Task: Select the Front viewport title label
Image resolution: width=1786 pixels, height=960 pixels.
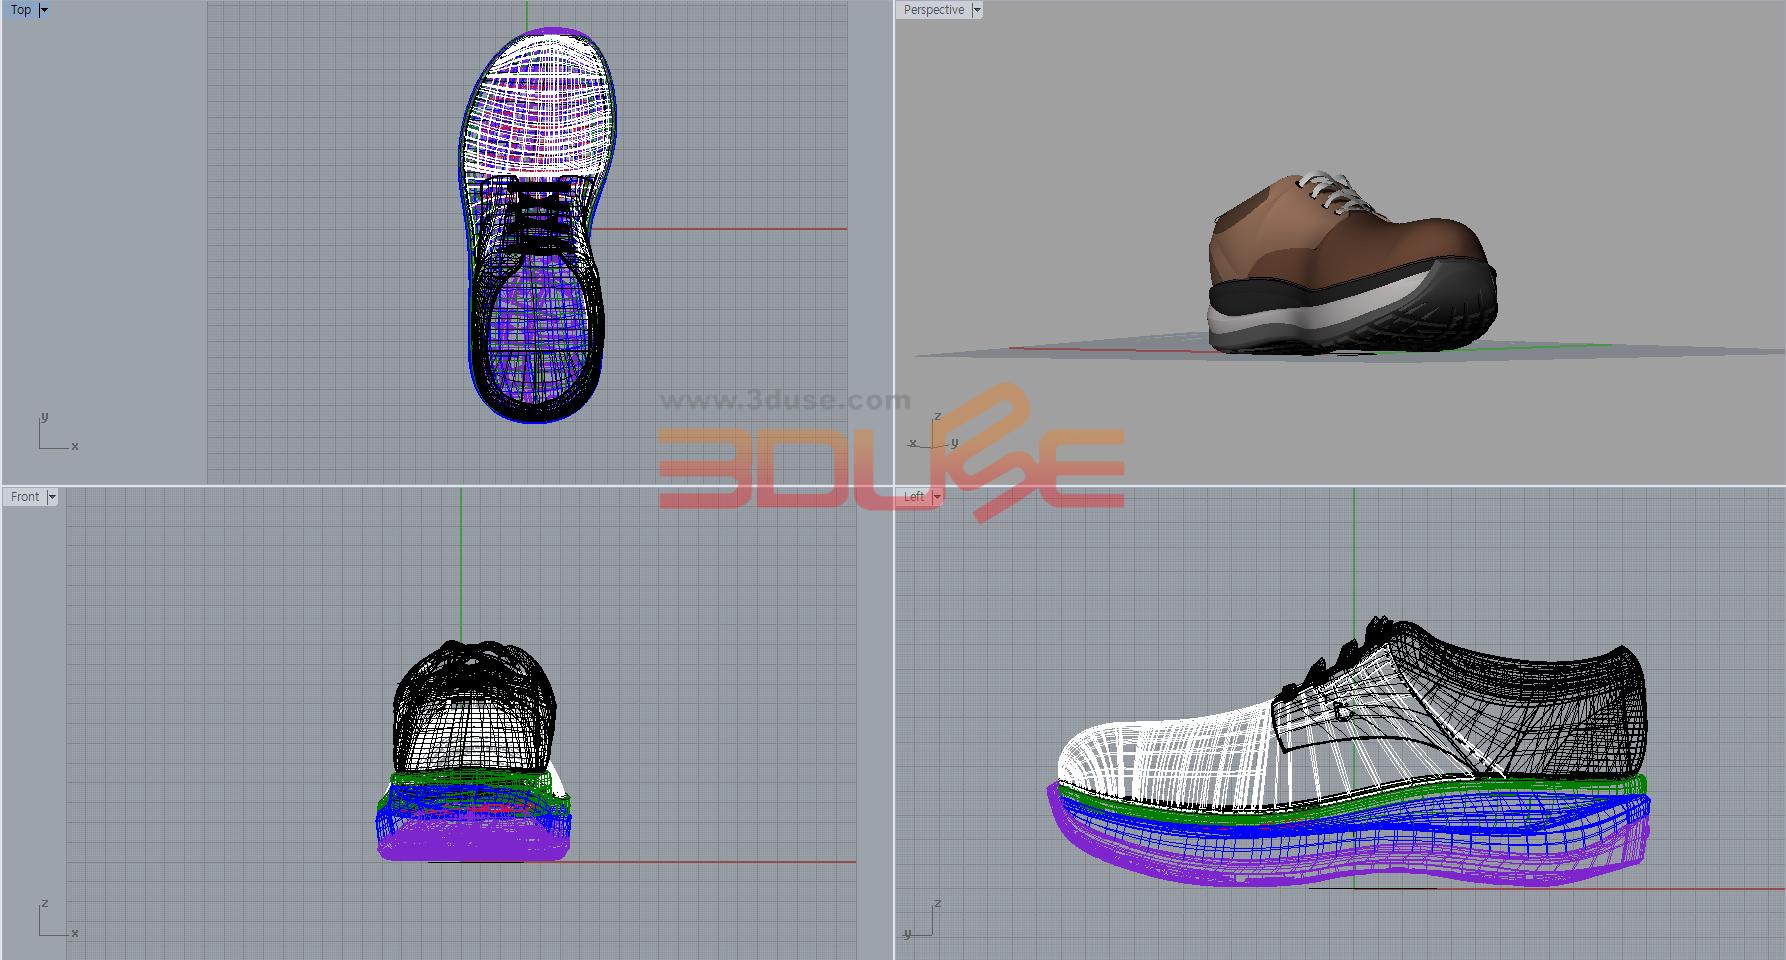Action: pos(25,497)
